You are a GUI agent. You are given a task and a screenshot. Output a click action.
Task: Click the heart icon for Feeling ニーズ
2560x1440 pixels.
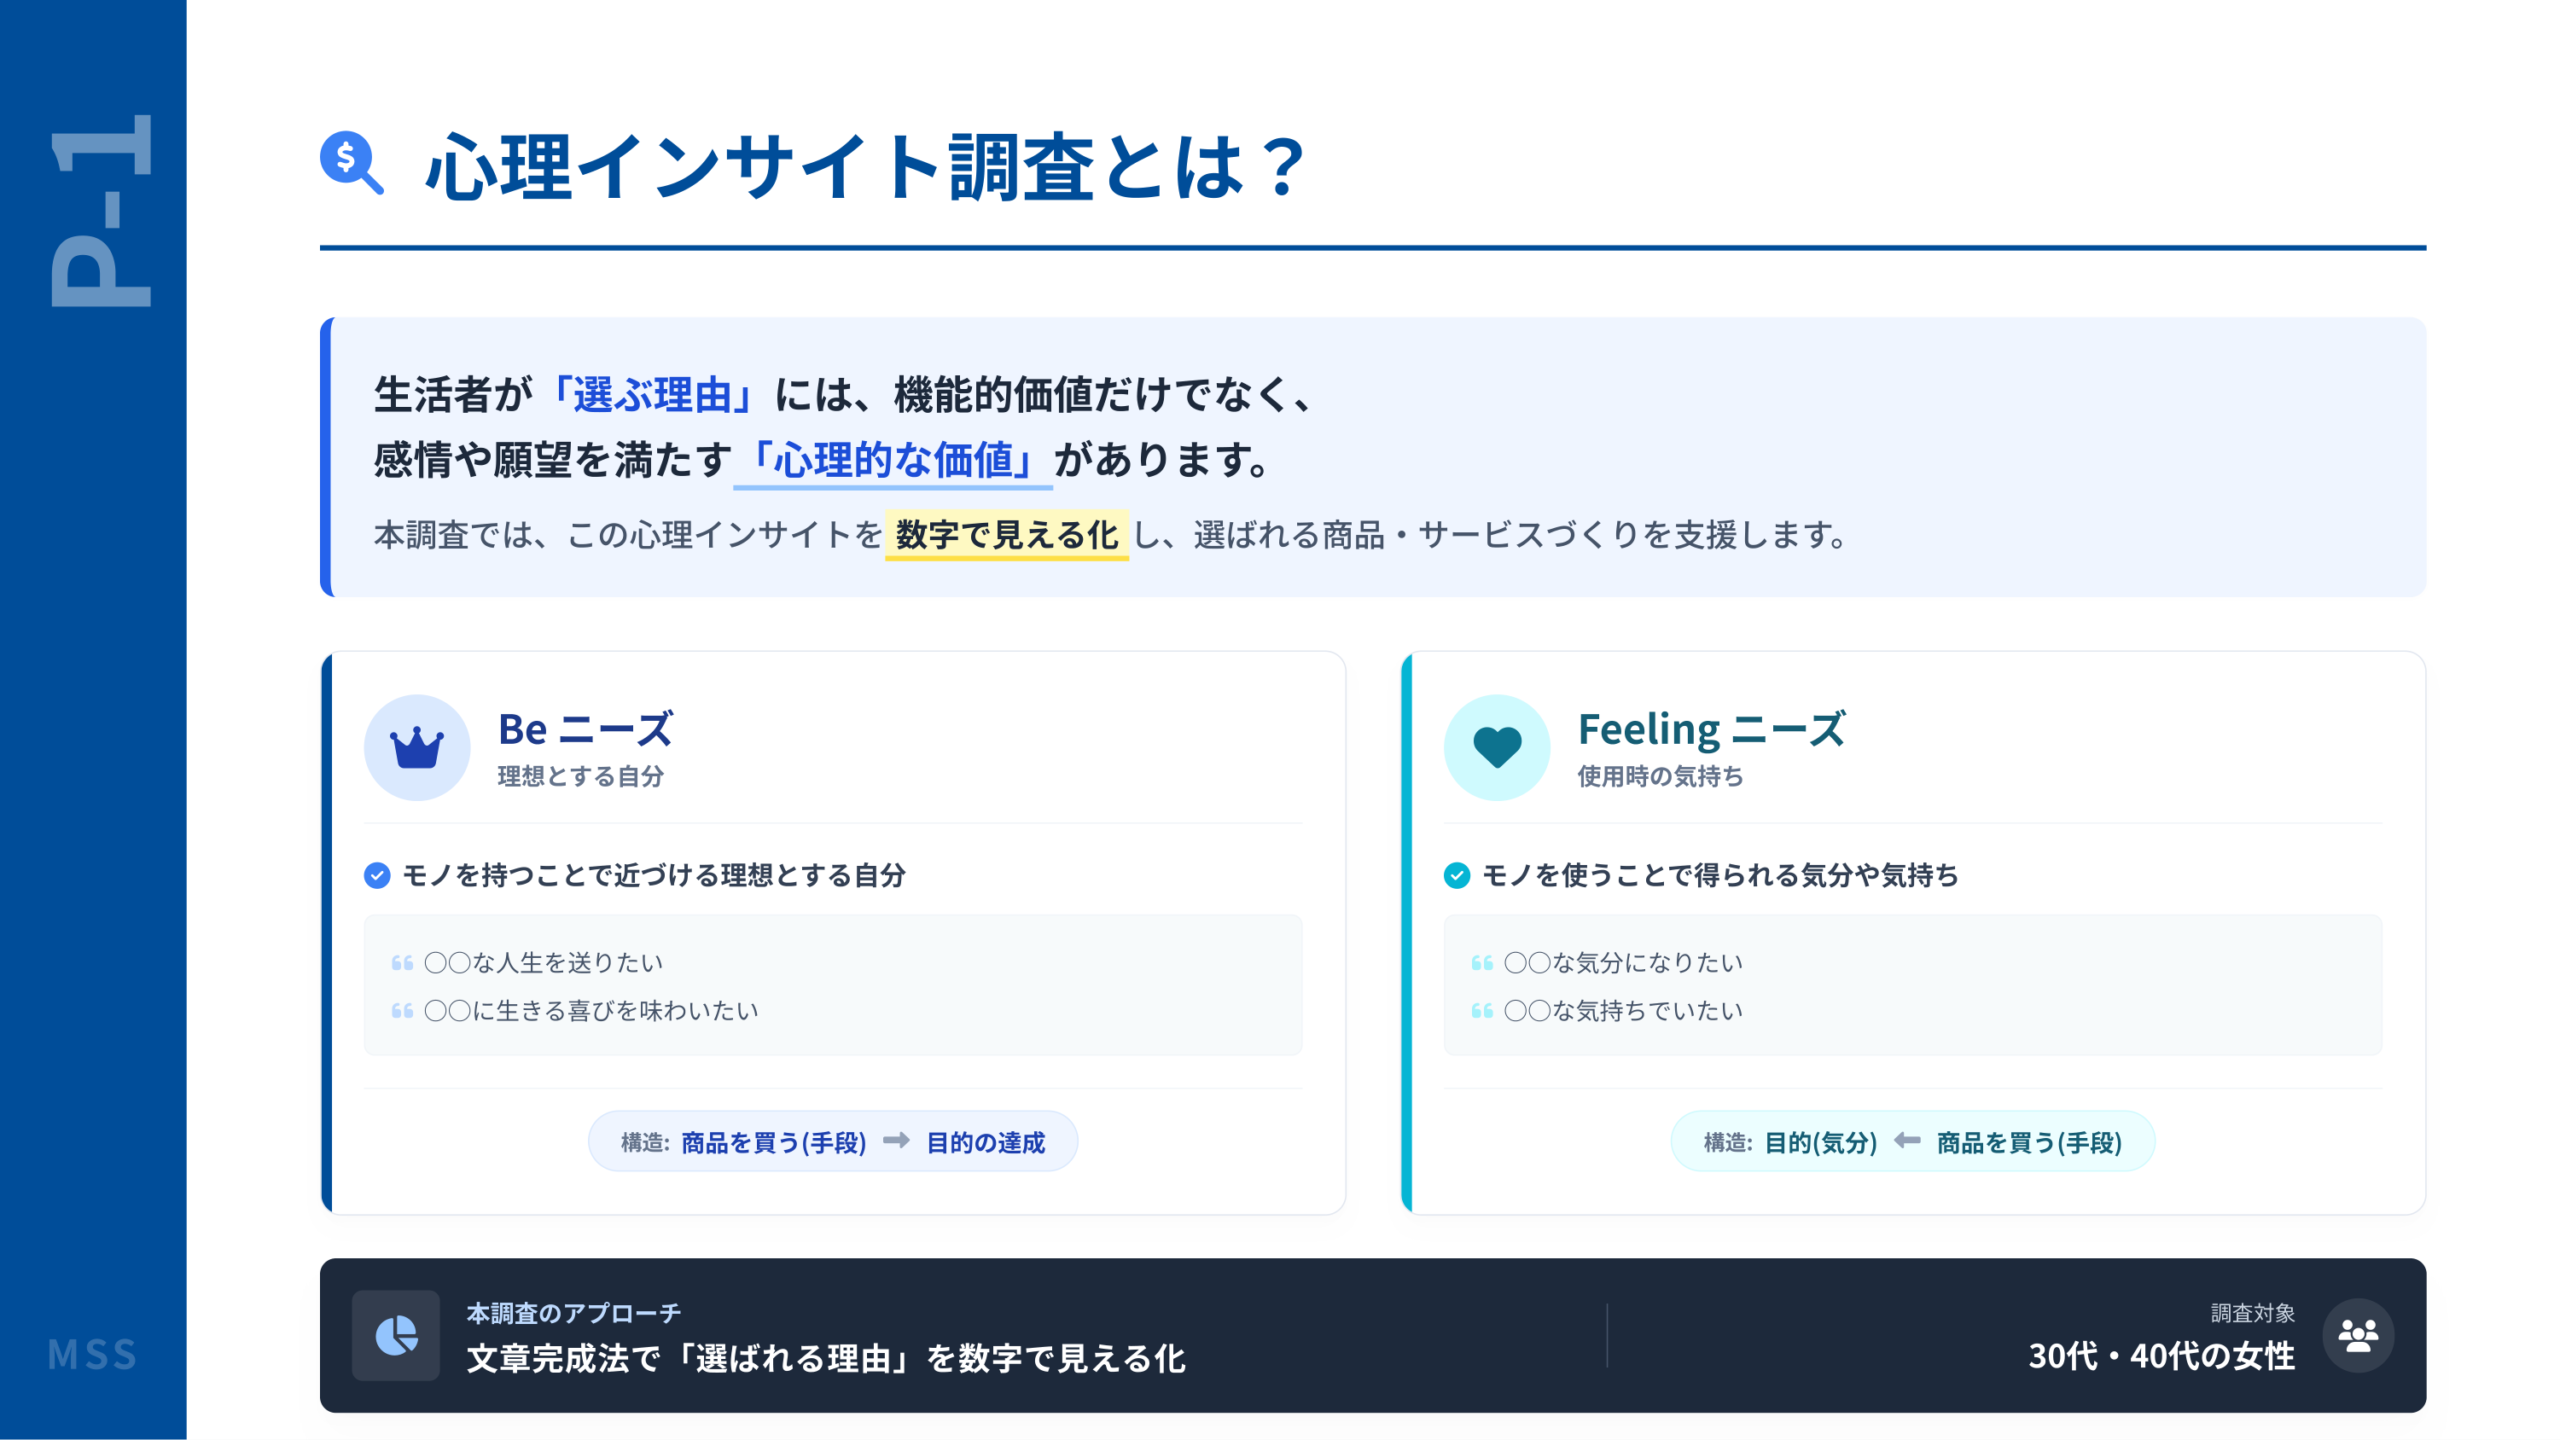point(1497,748)
